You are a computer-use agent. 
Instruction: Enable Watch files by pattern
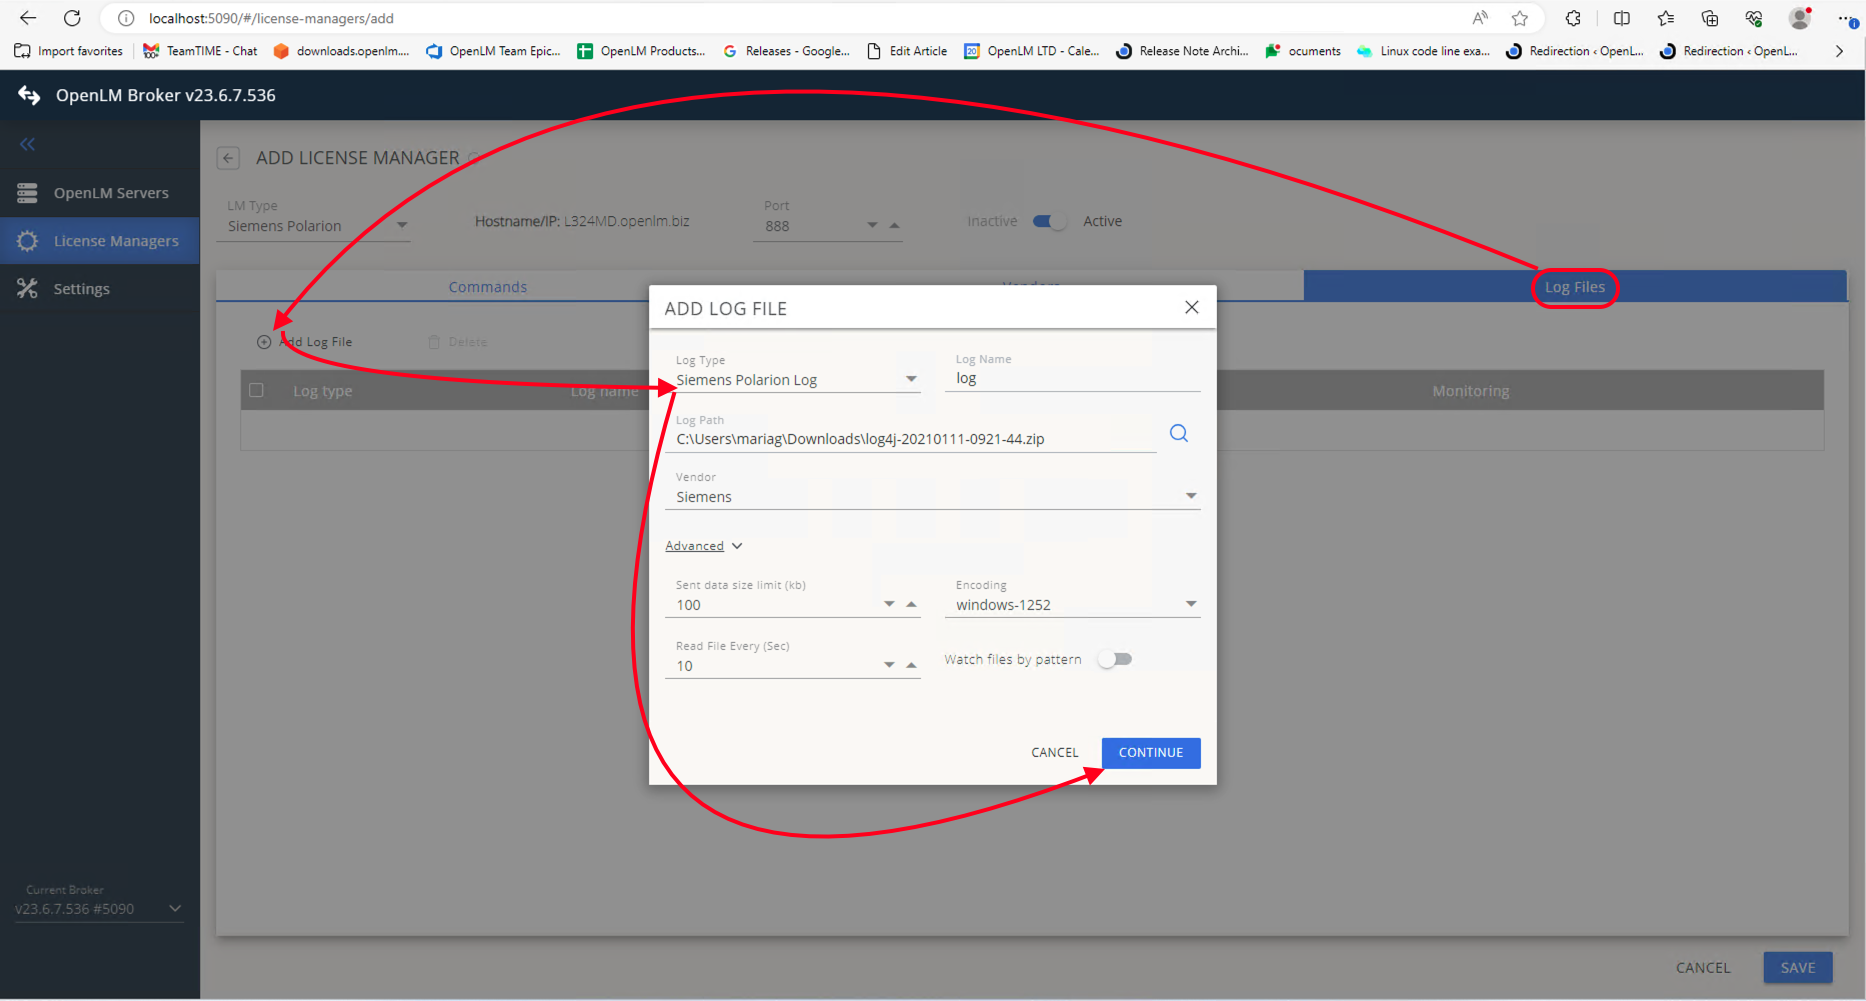(x=1115, y=658)
